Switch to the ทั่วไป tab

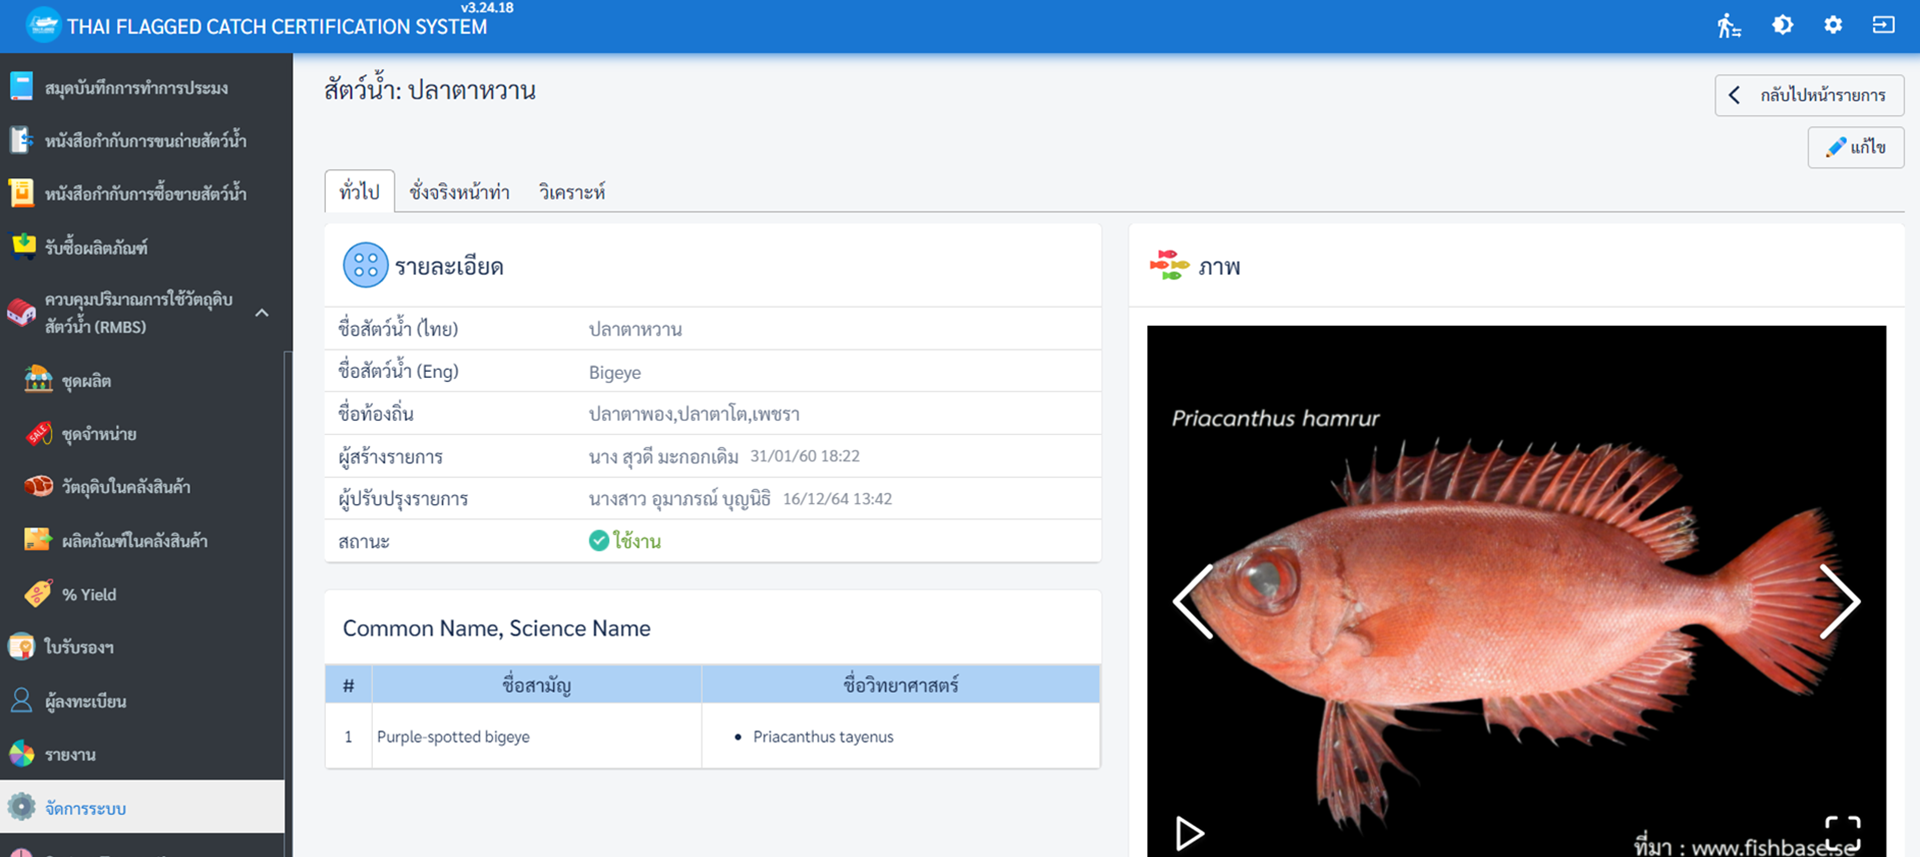pyautogui.click(x=359, y=191)
